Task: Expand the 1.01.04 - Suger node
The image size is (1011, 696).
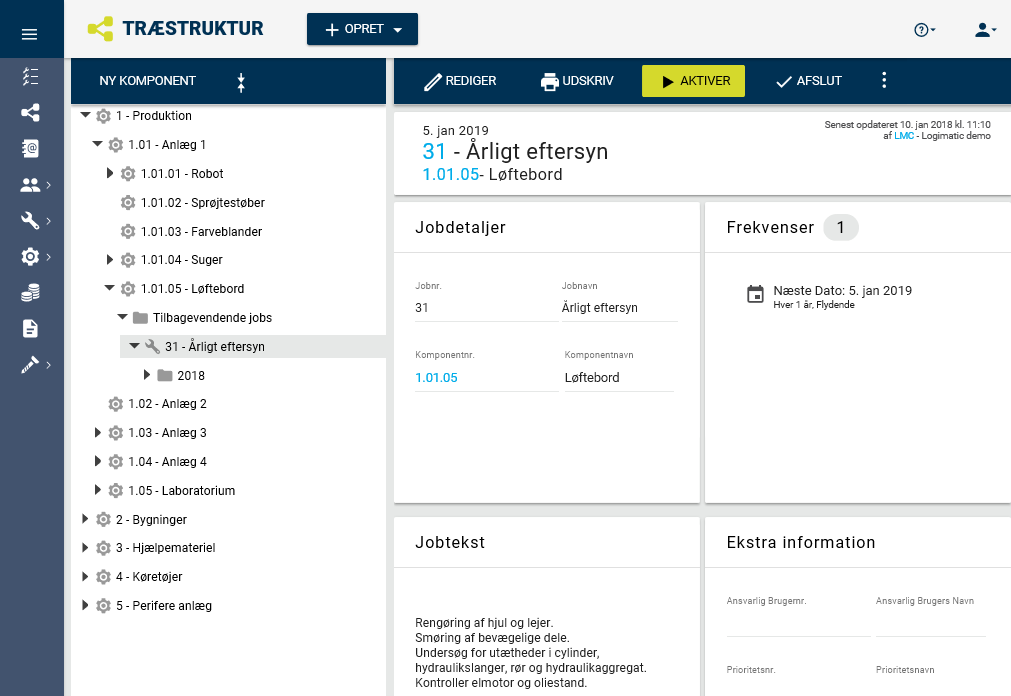Action: 110,259
